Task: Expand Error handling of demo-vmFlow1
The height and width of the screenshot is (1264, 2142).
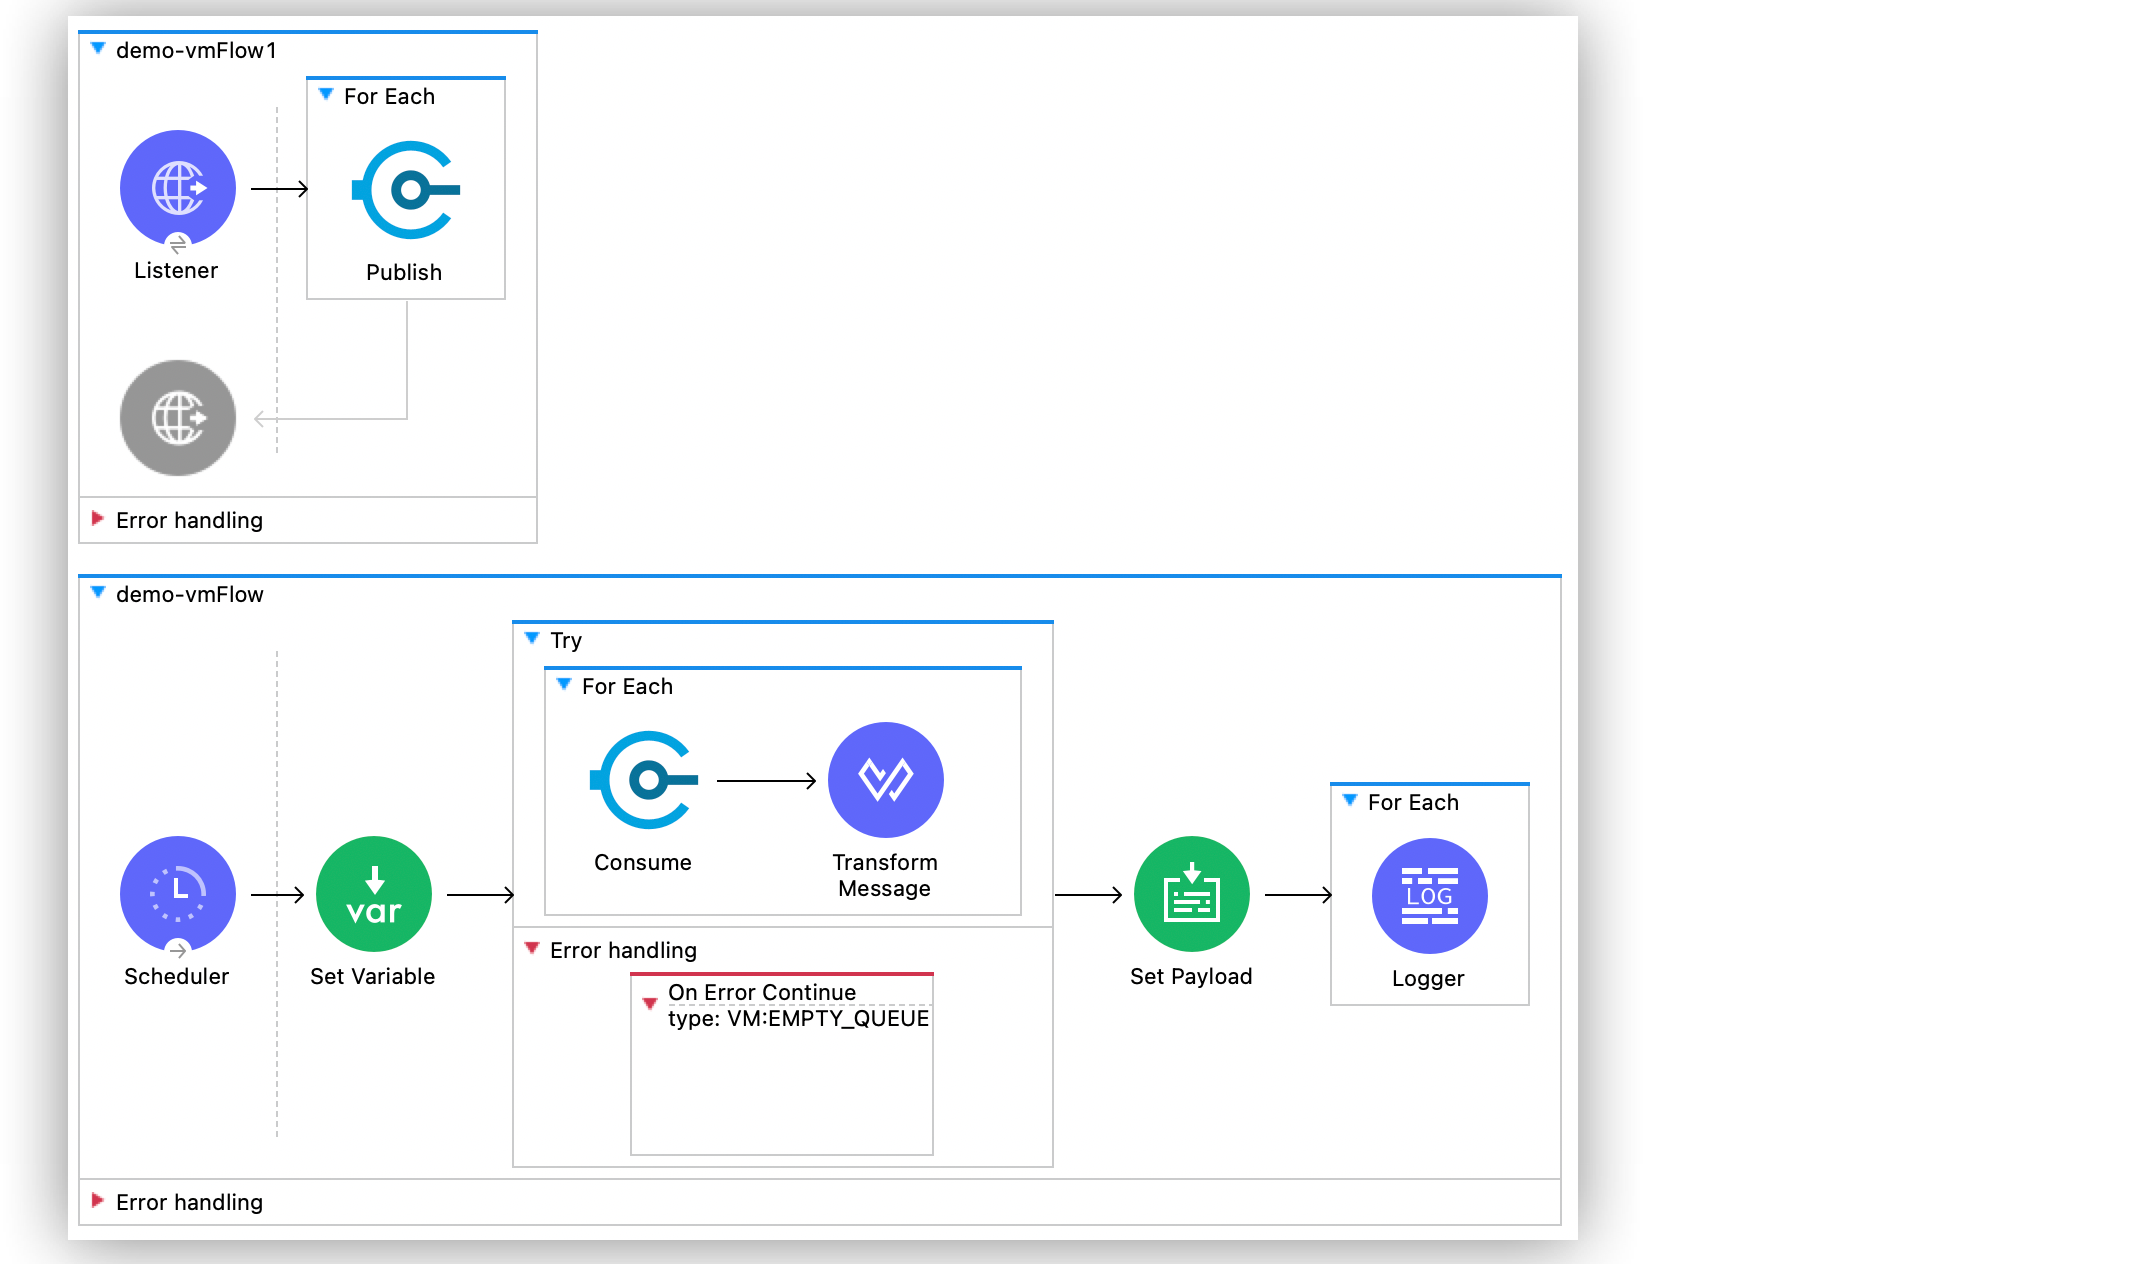Action: pos(97,519)
